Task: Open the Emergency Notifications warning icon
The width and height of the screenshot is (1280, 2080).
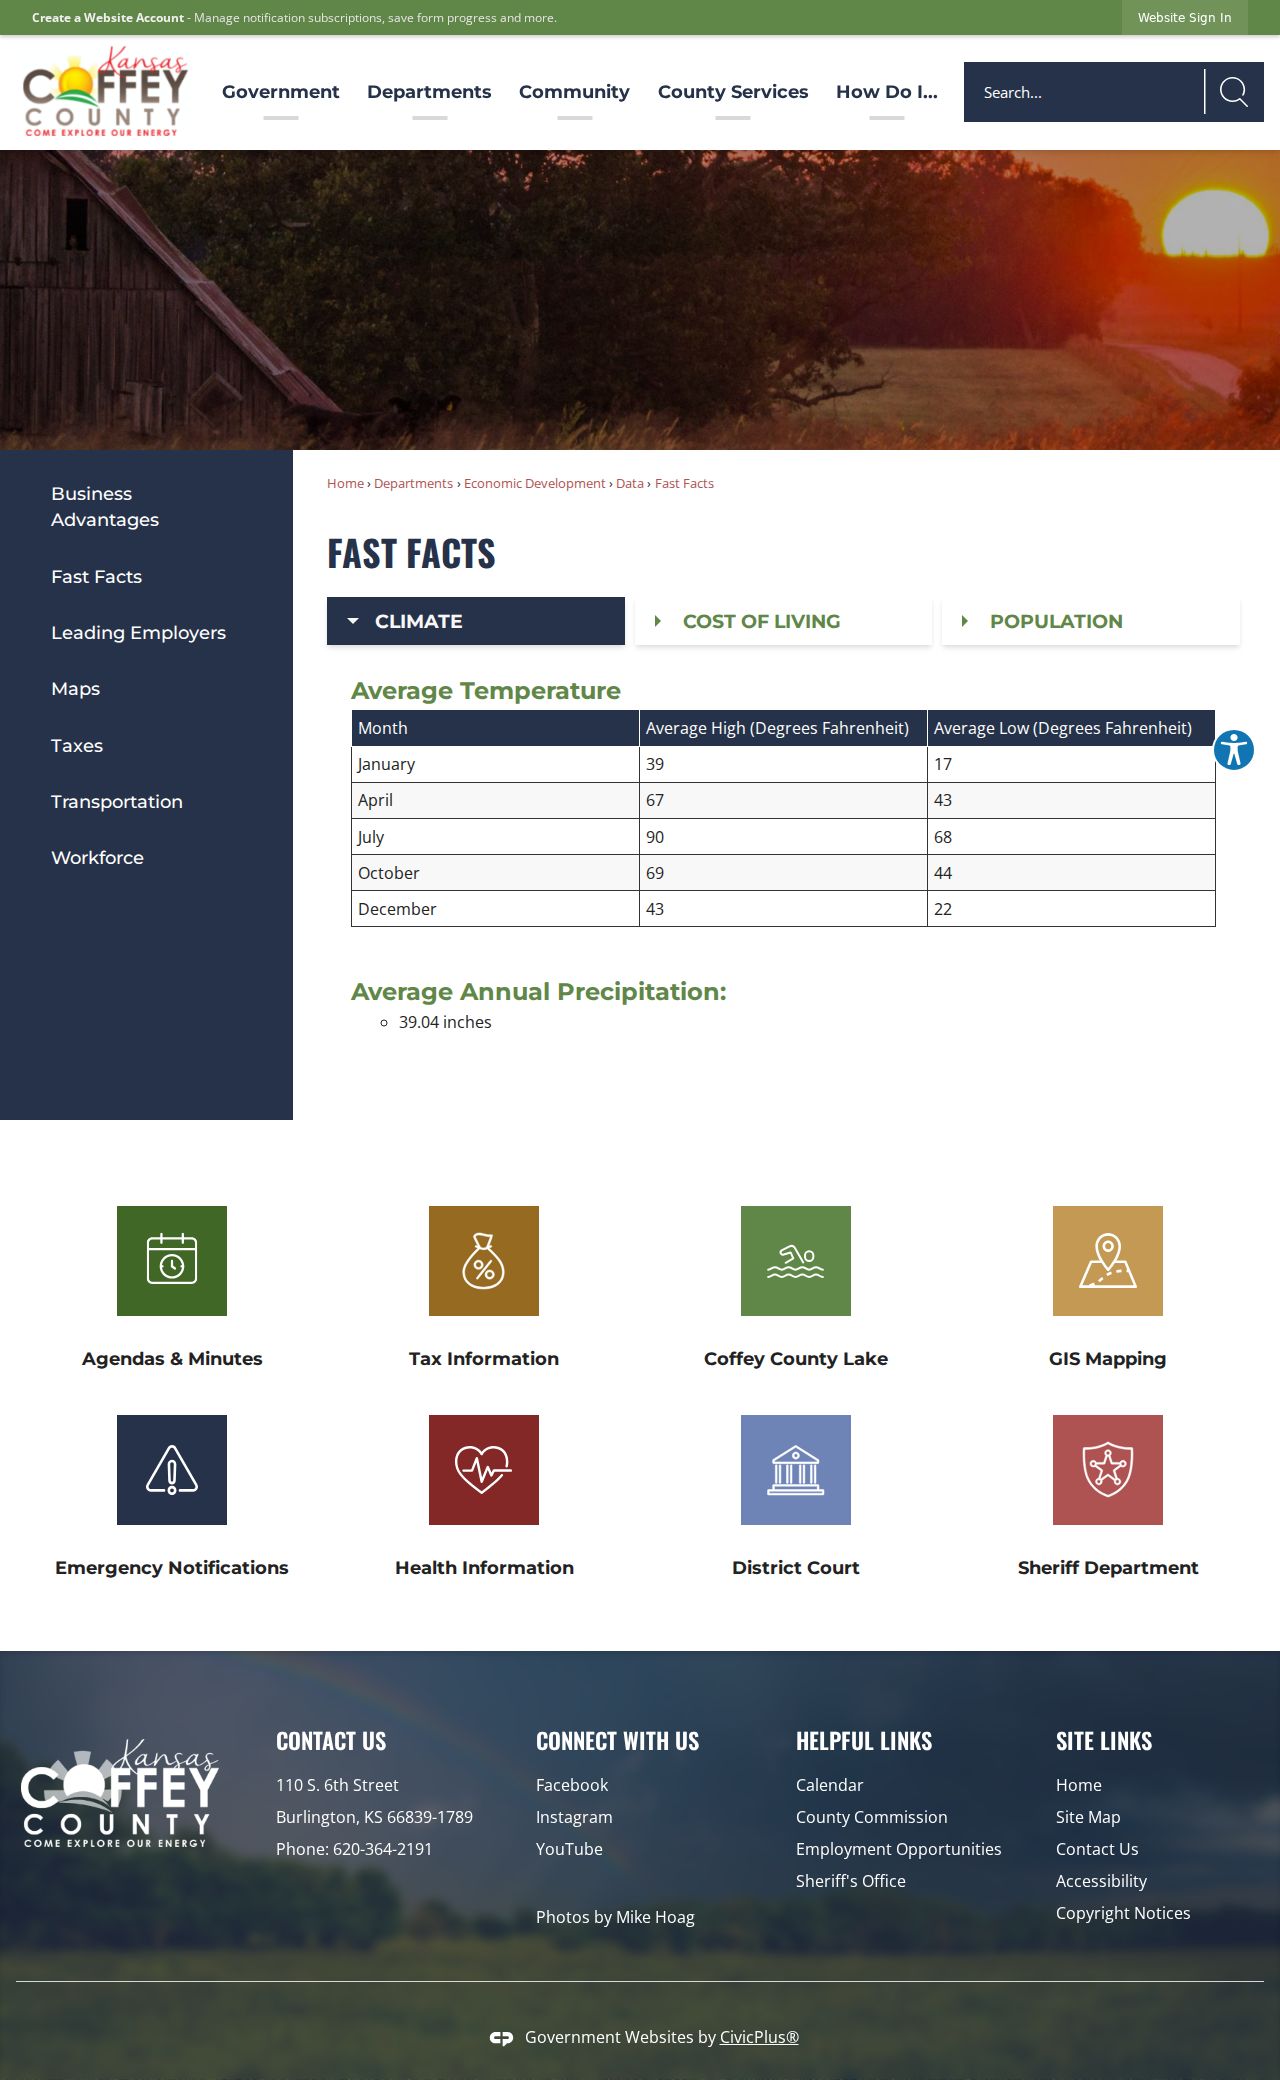Action: pyautogui.click(x=172, y=1470)
